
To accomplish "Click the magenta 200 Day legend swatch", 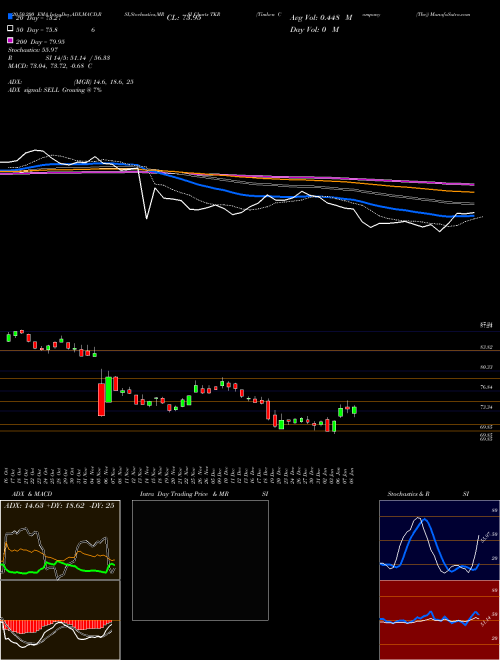I will tap(10, 40).
